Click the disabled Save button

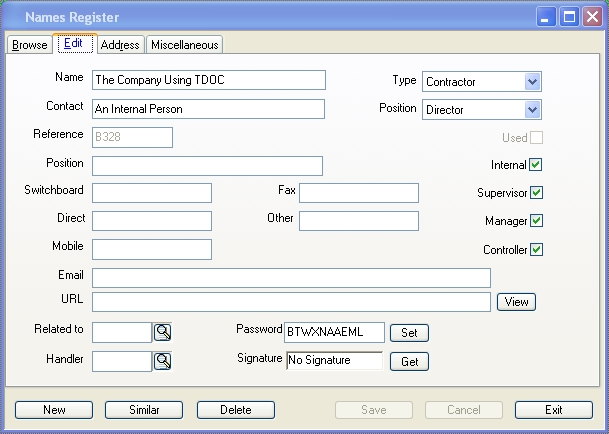coord(374,410)
